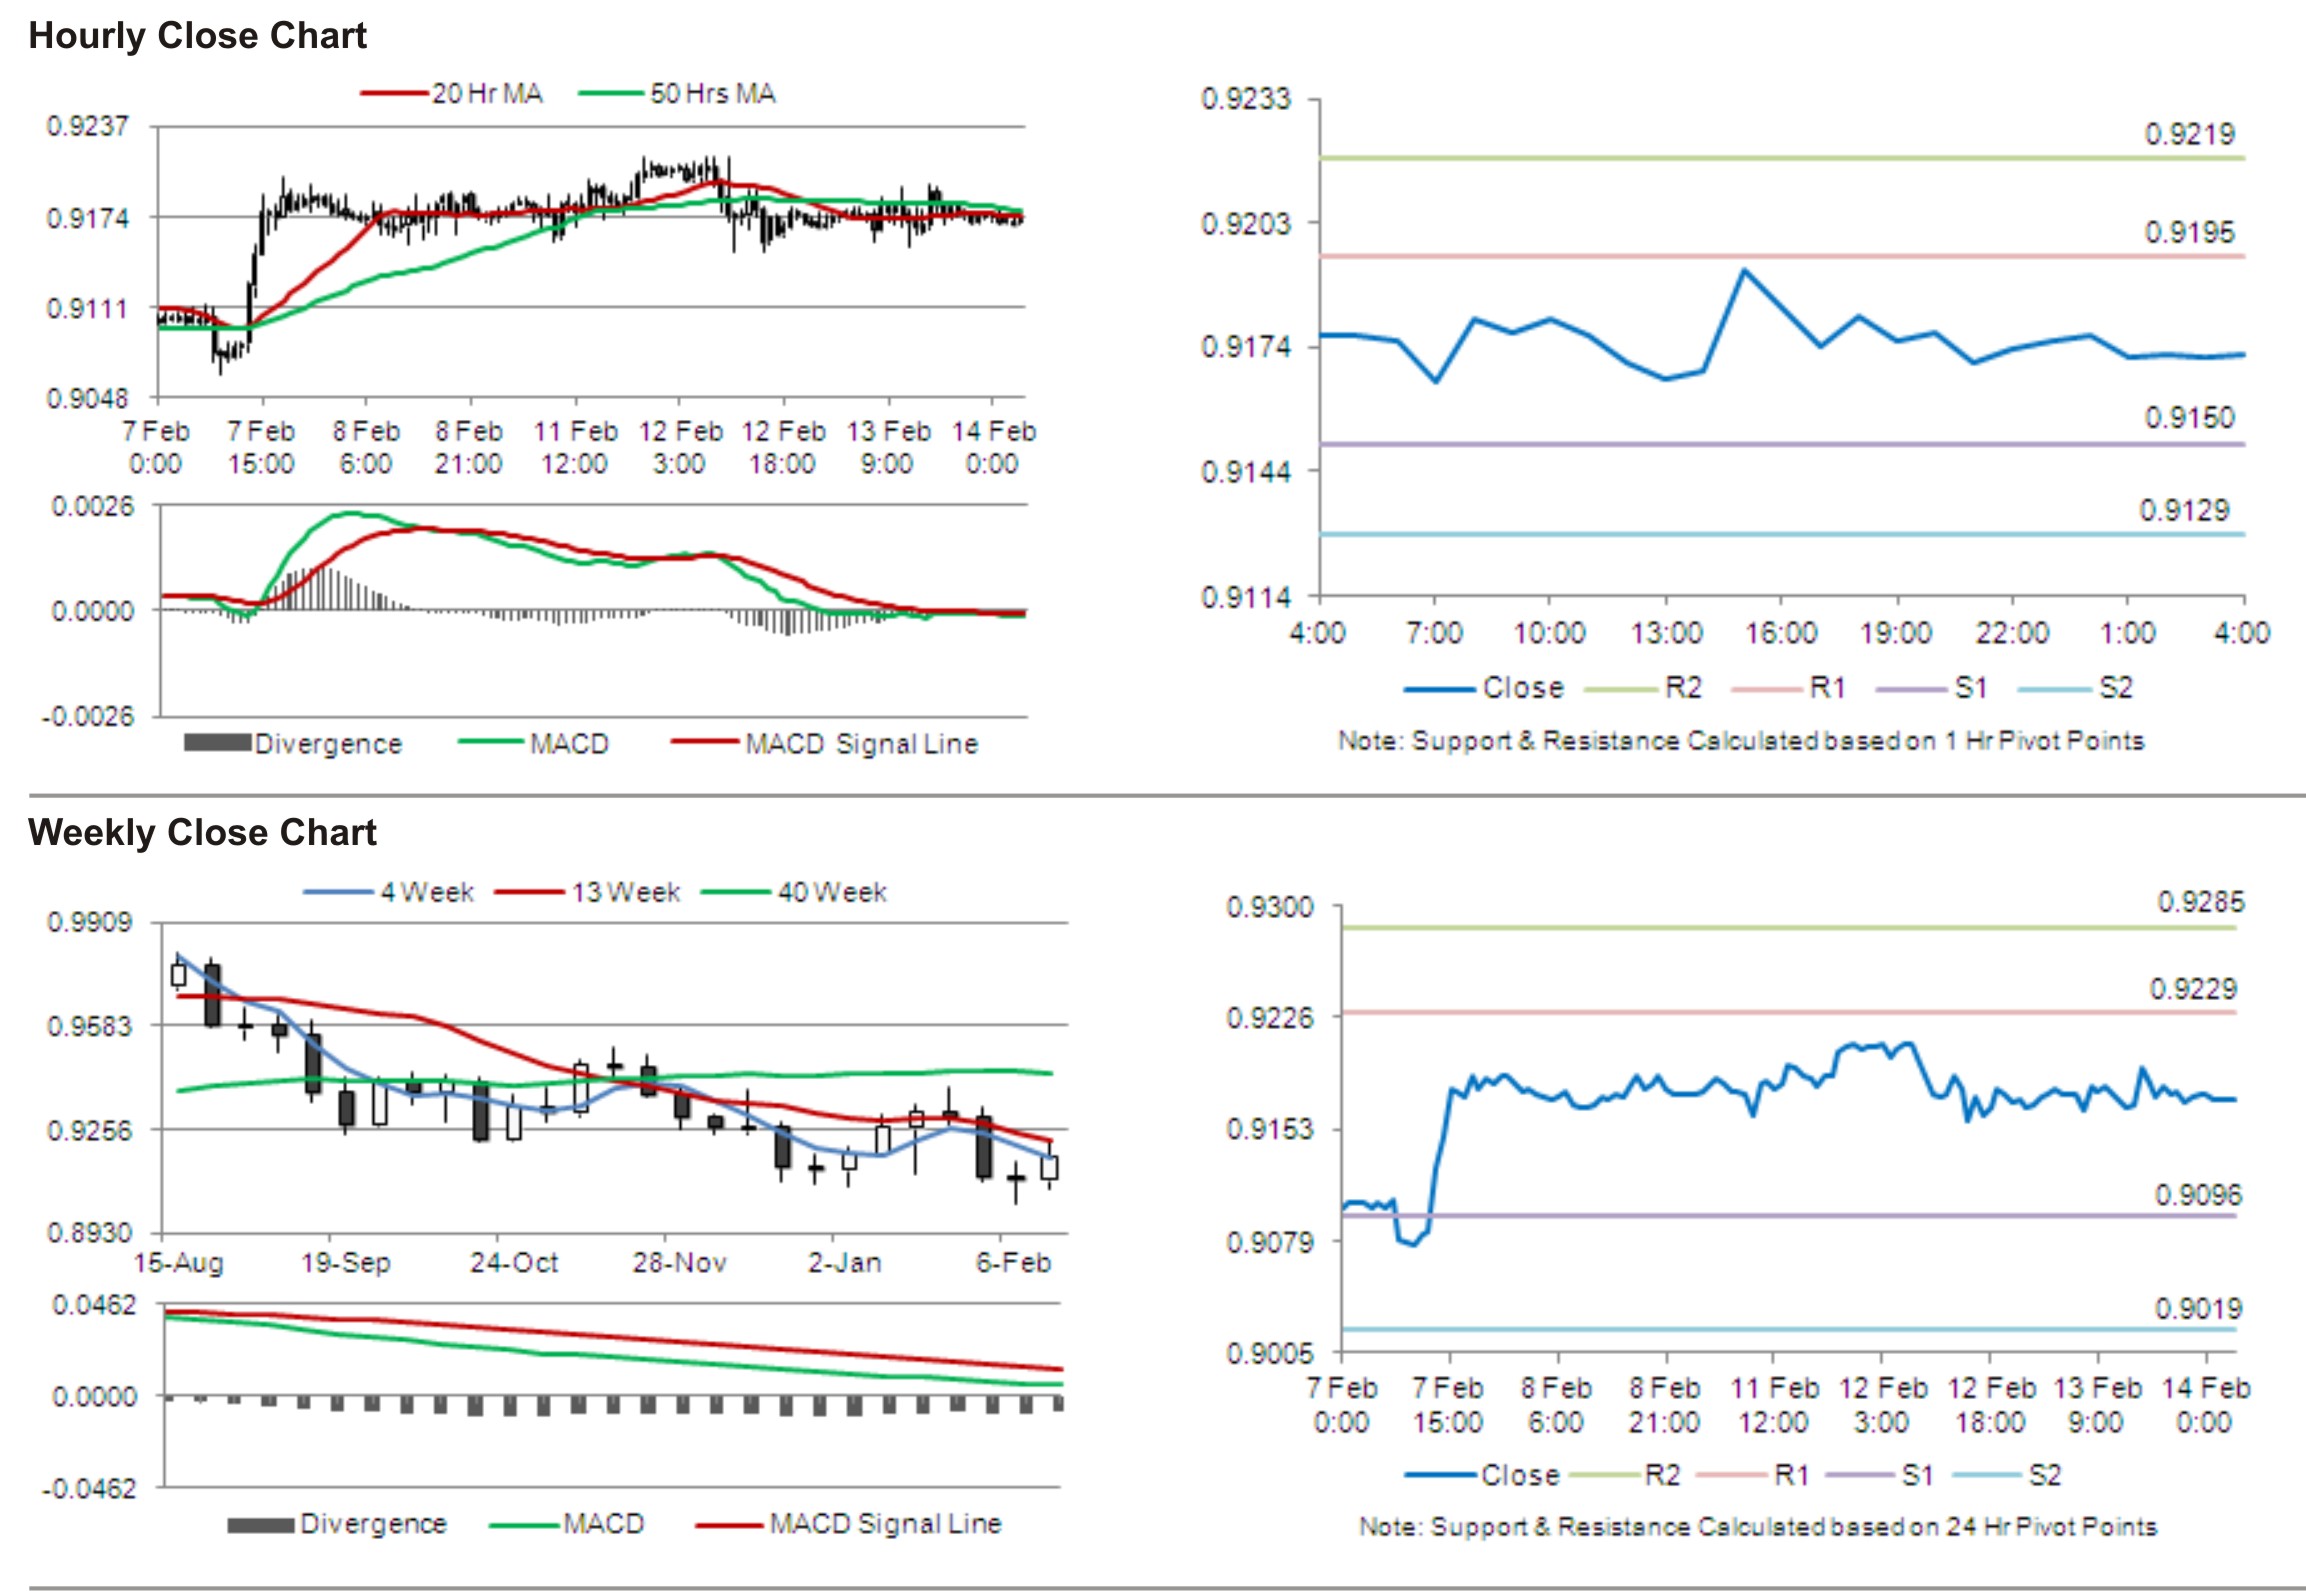Click the "4 Week" legend label
The height and width of the screenshot is (1591, 2306).
click(x=427, y=892)
